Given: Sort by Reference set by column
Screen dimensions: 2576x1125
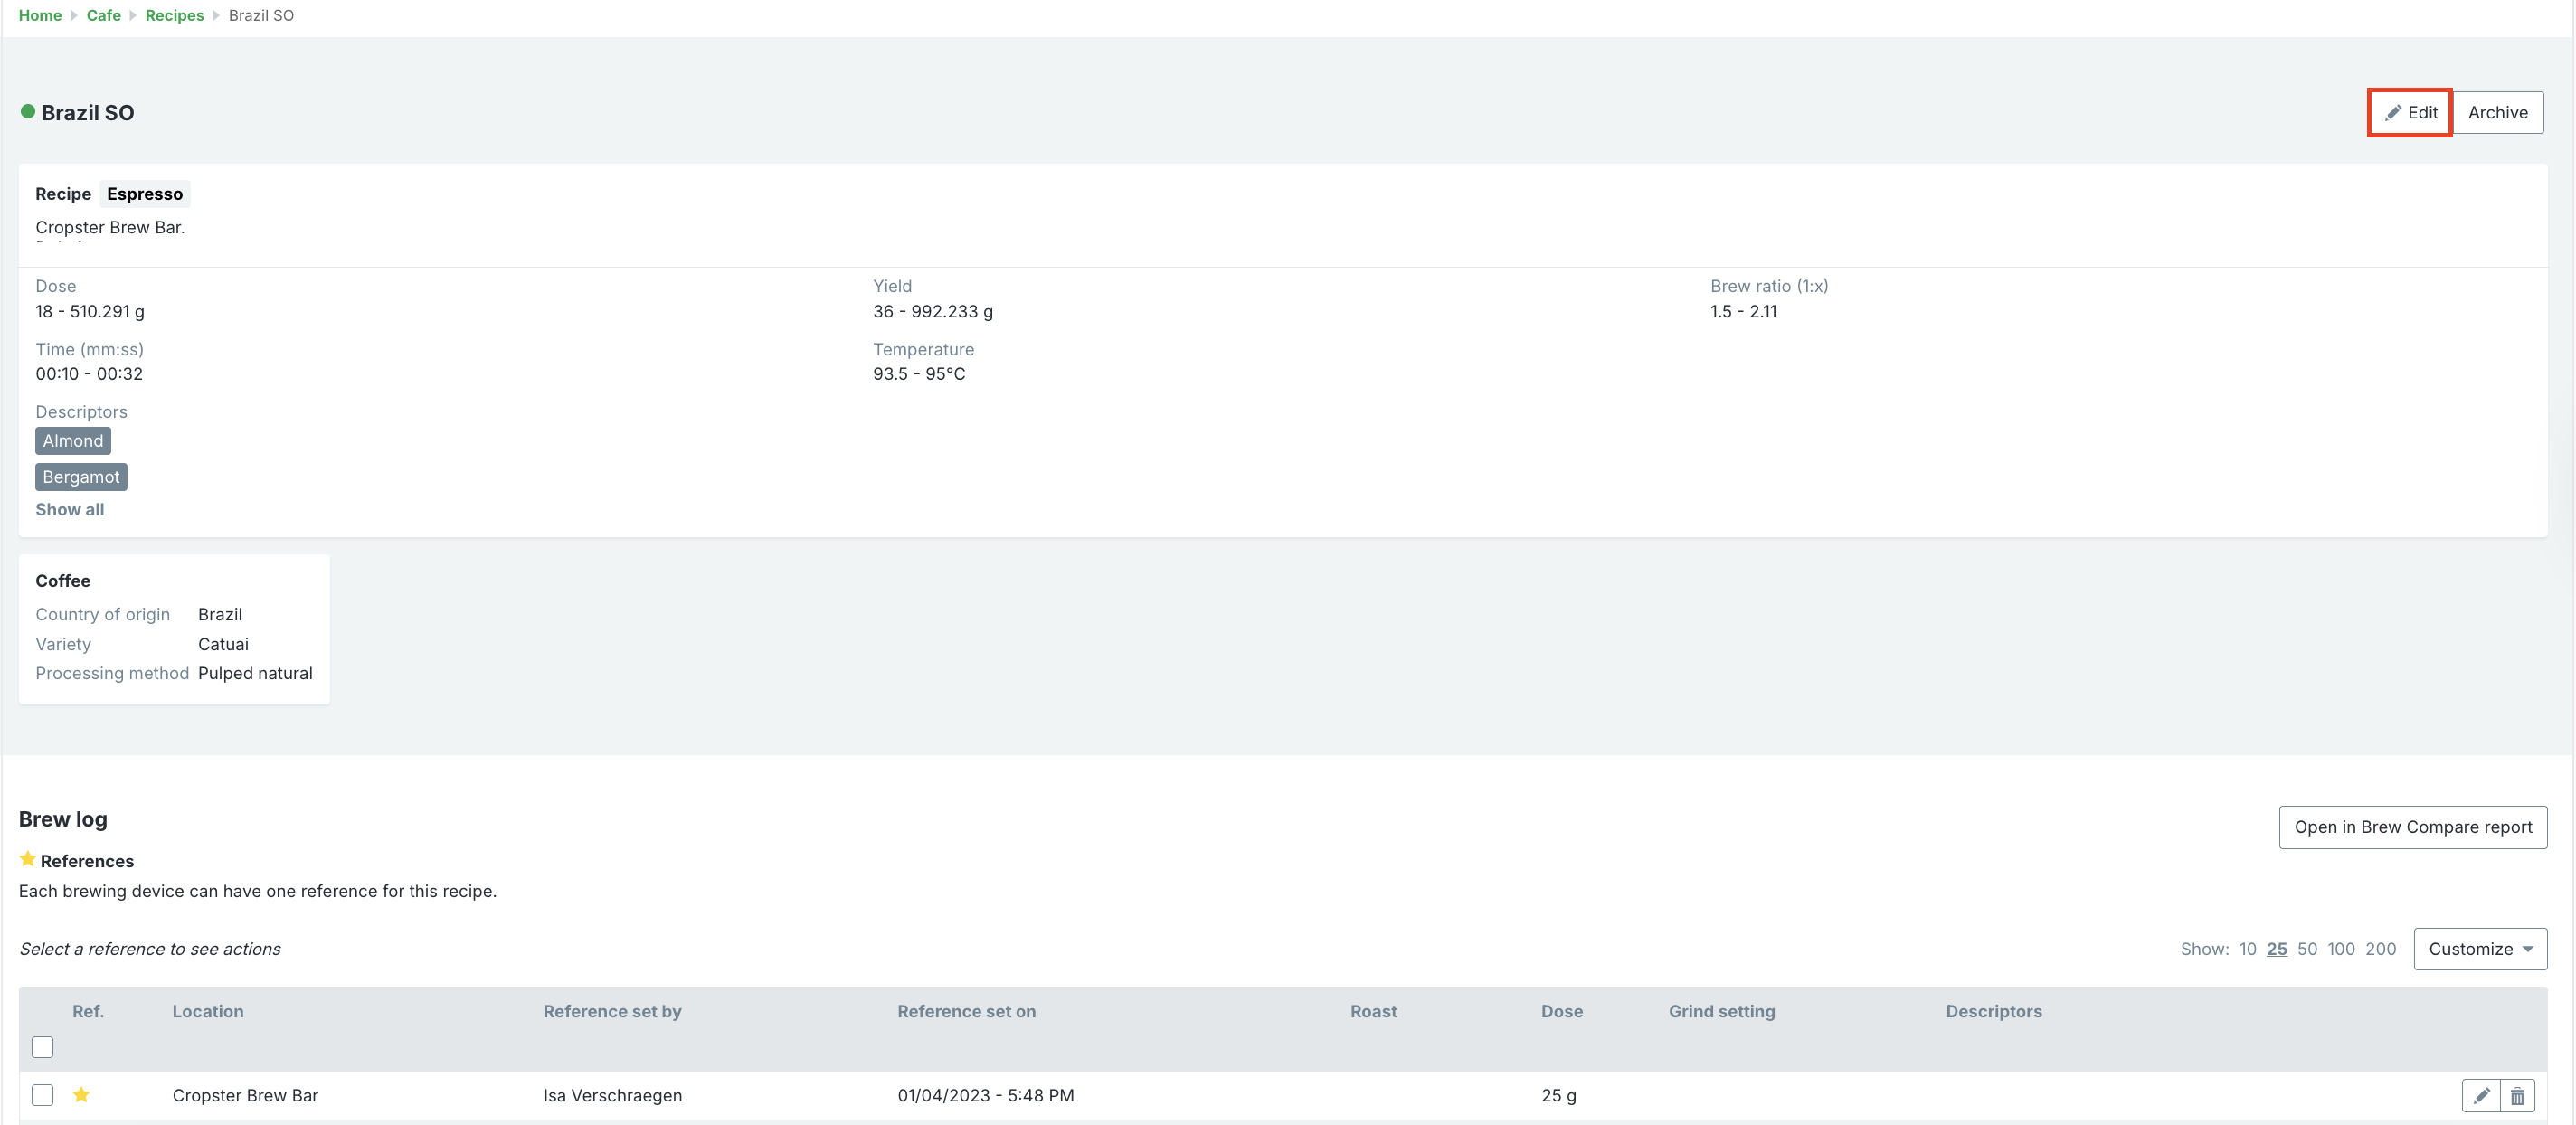Looking at the screenshot, I should tap(612, 1011).
